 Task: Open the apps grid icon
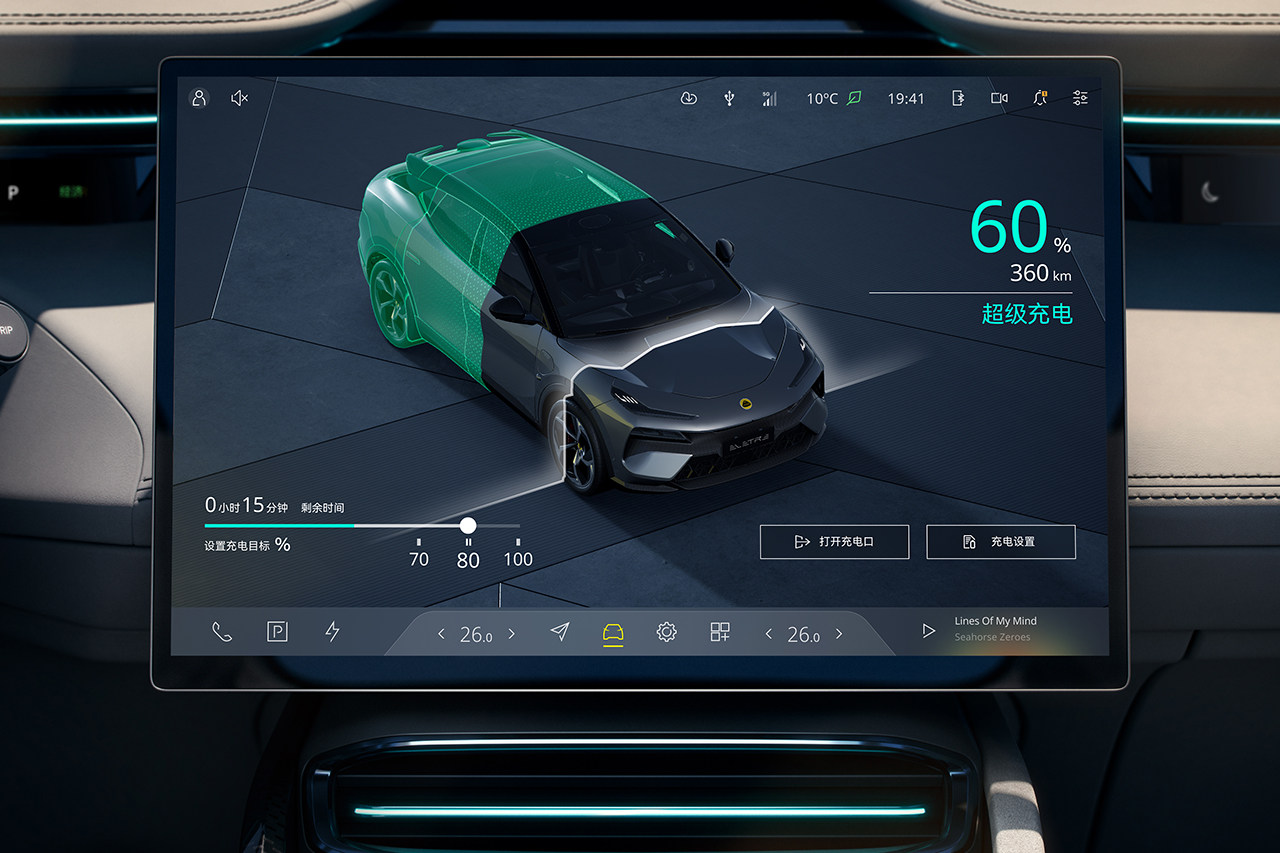click(720, 632)
